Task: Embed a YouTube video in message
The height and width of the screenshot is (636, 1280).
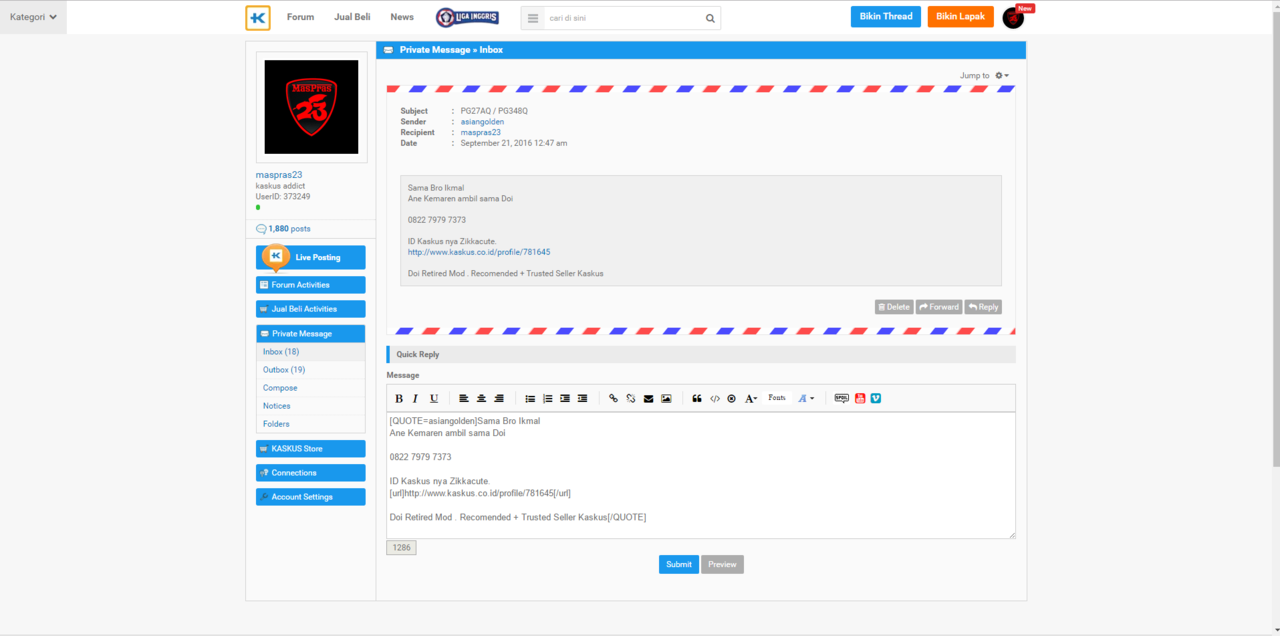Action: tap(860, 398)
